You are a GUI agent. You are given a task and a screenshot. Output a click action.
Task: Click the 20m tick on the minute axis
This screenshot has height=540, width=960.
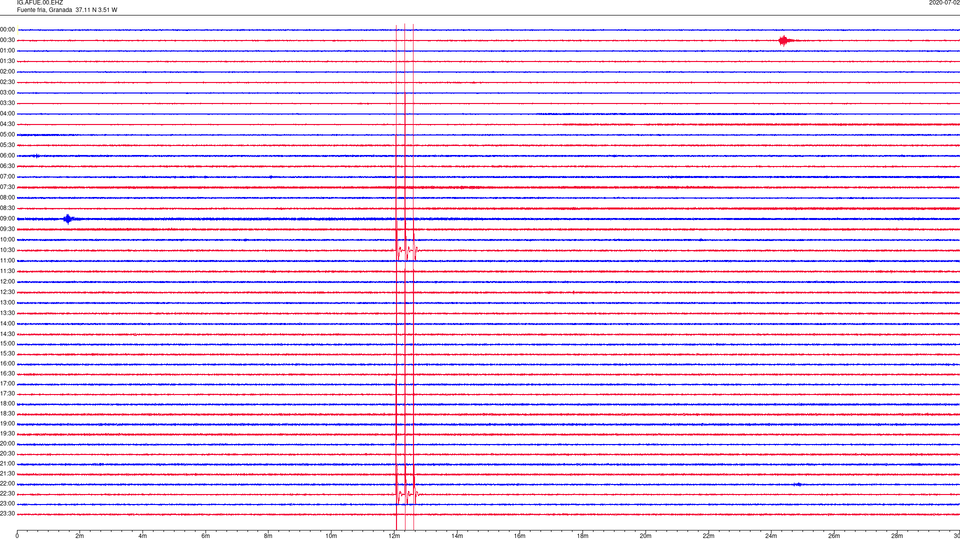tap(645, 536)
